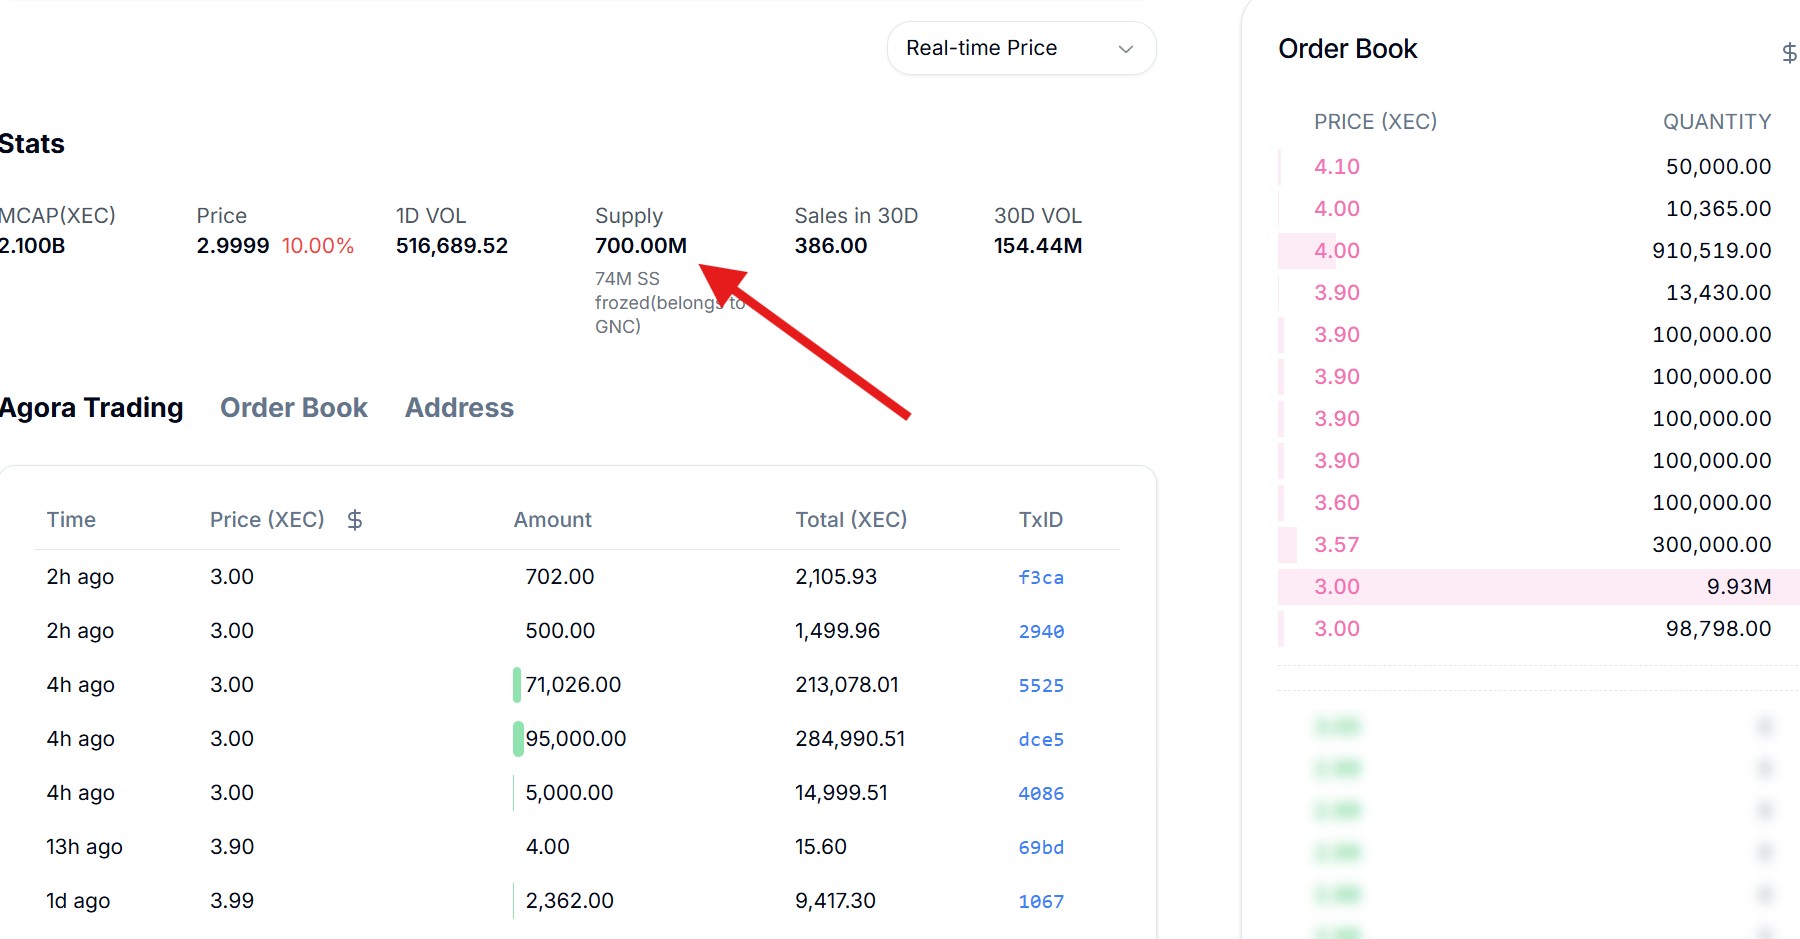The image size is (1800, 939).
Task: Click the 95,000.00 amount trade row
Action: [x=575, y=739]
